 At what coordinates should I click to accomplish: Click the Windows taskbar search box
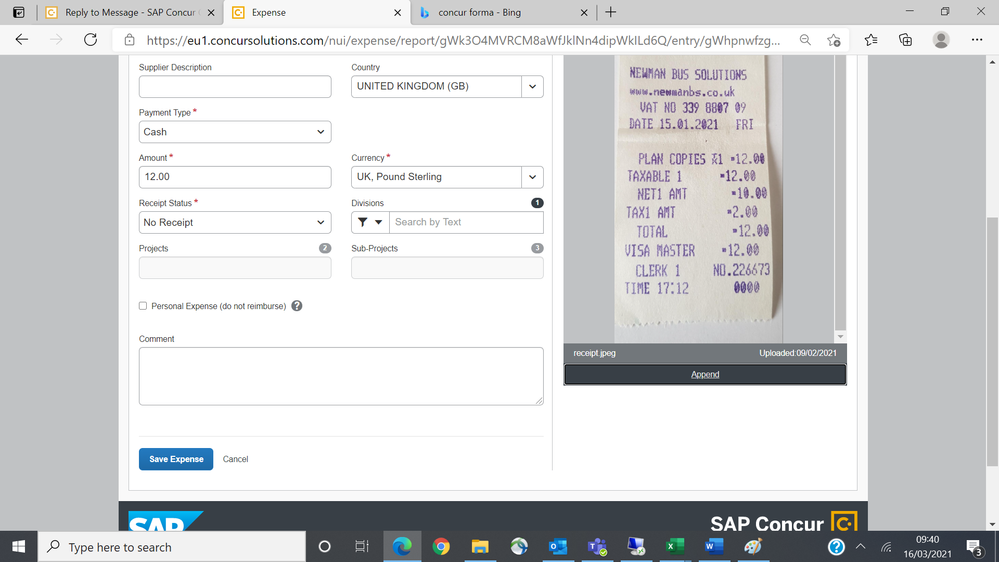(x=172, y=547)
